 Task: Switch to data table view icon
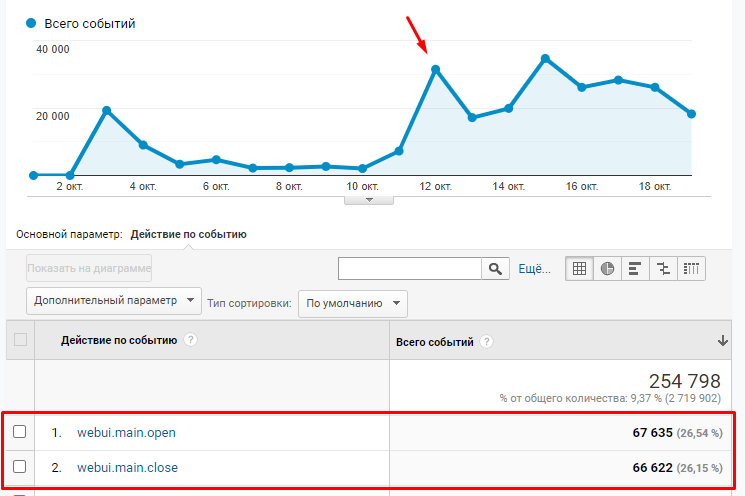579,269
